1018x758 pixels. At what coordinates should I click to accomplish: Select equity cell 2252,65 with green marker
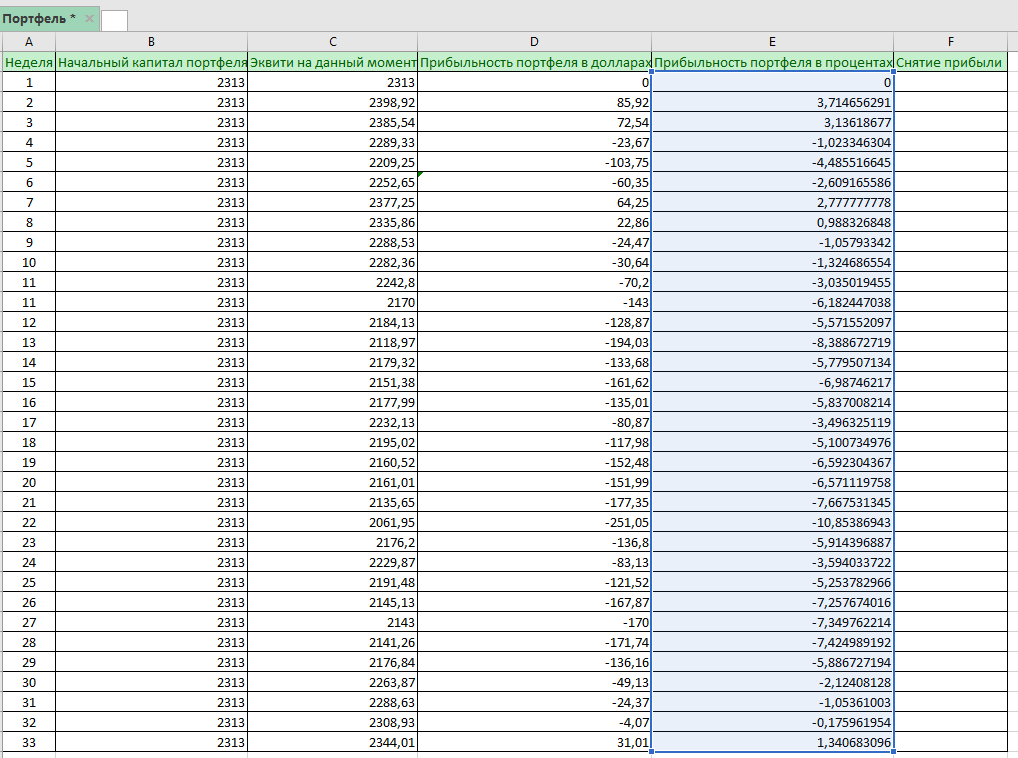pos(332,182)
